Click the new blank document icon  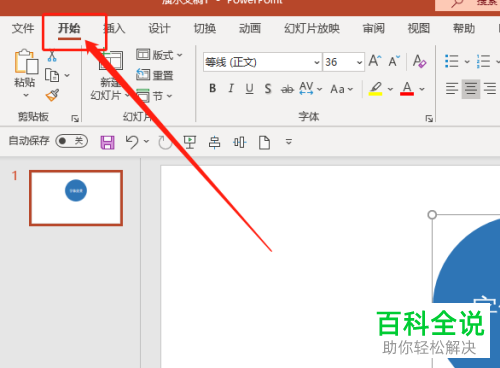click(264, 142)
